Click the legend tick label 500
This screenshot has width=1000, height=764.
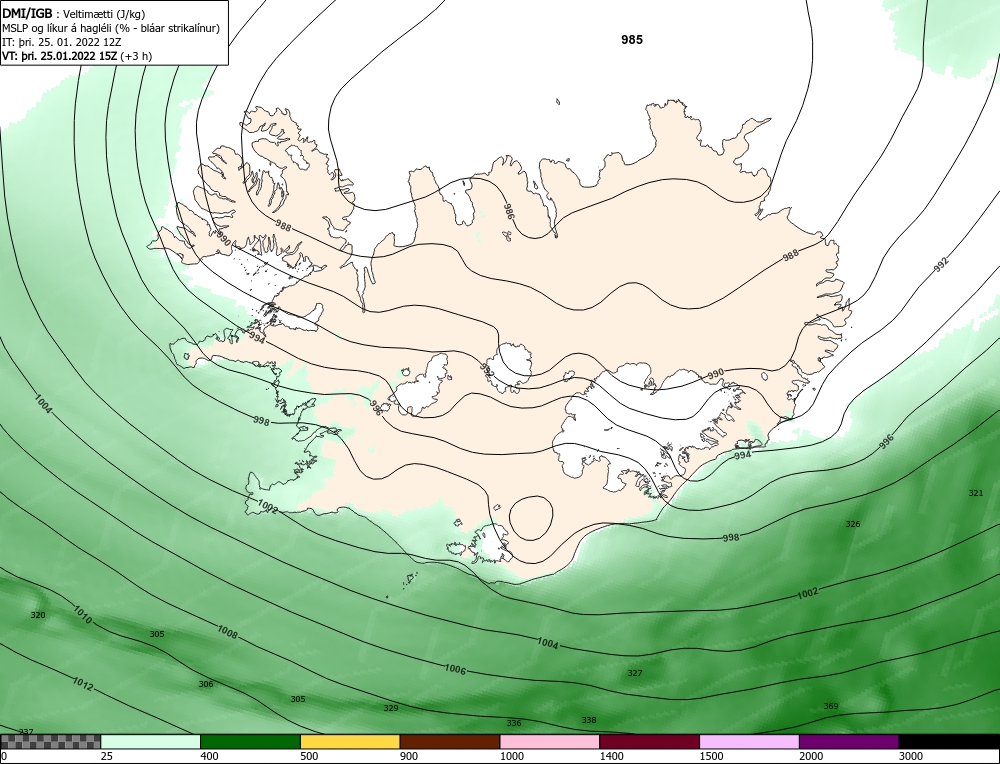pos(309,756)
